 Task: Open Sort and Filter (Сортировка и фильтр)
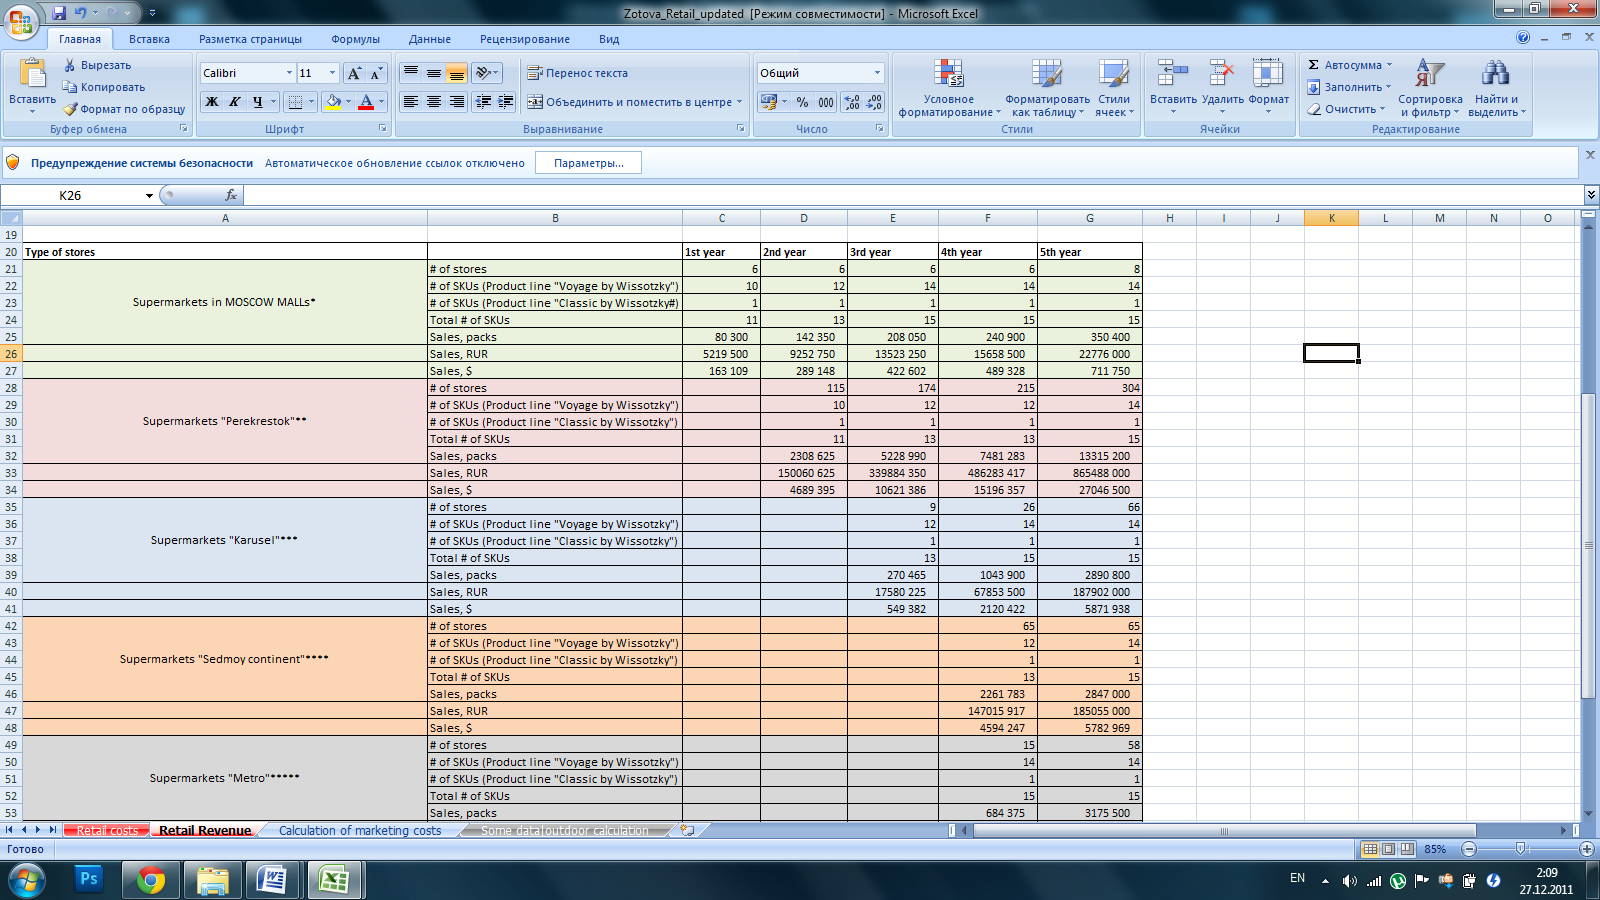pos(1430,87)
